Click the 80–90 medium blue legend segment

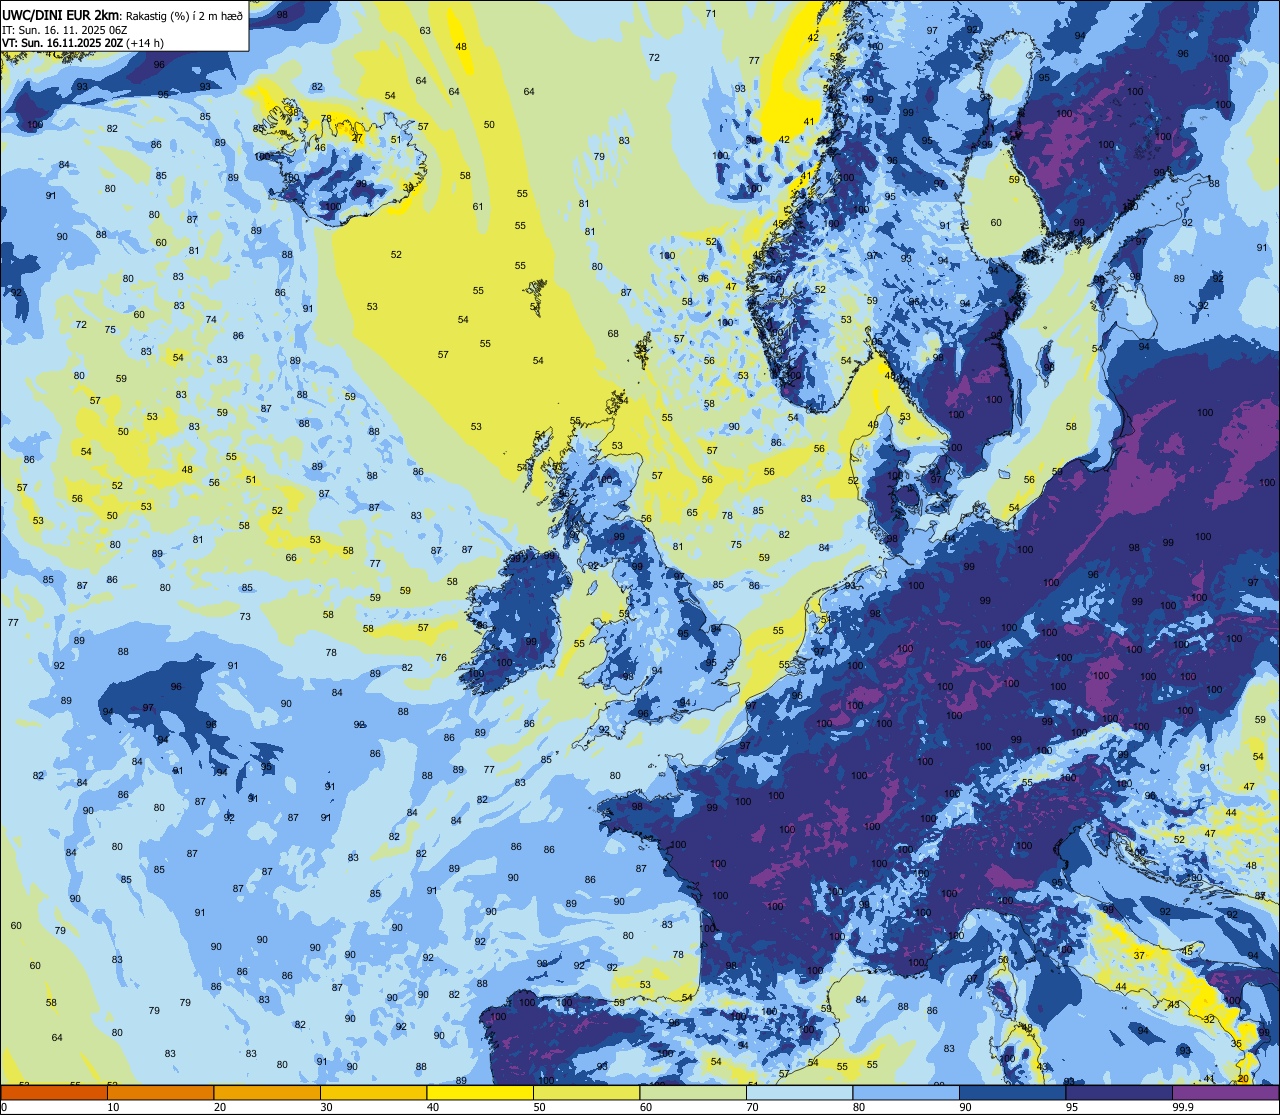(x=906, y=1093)
